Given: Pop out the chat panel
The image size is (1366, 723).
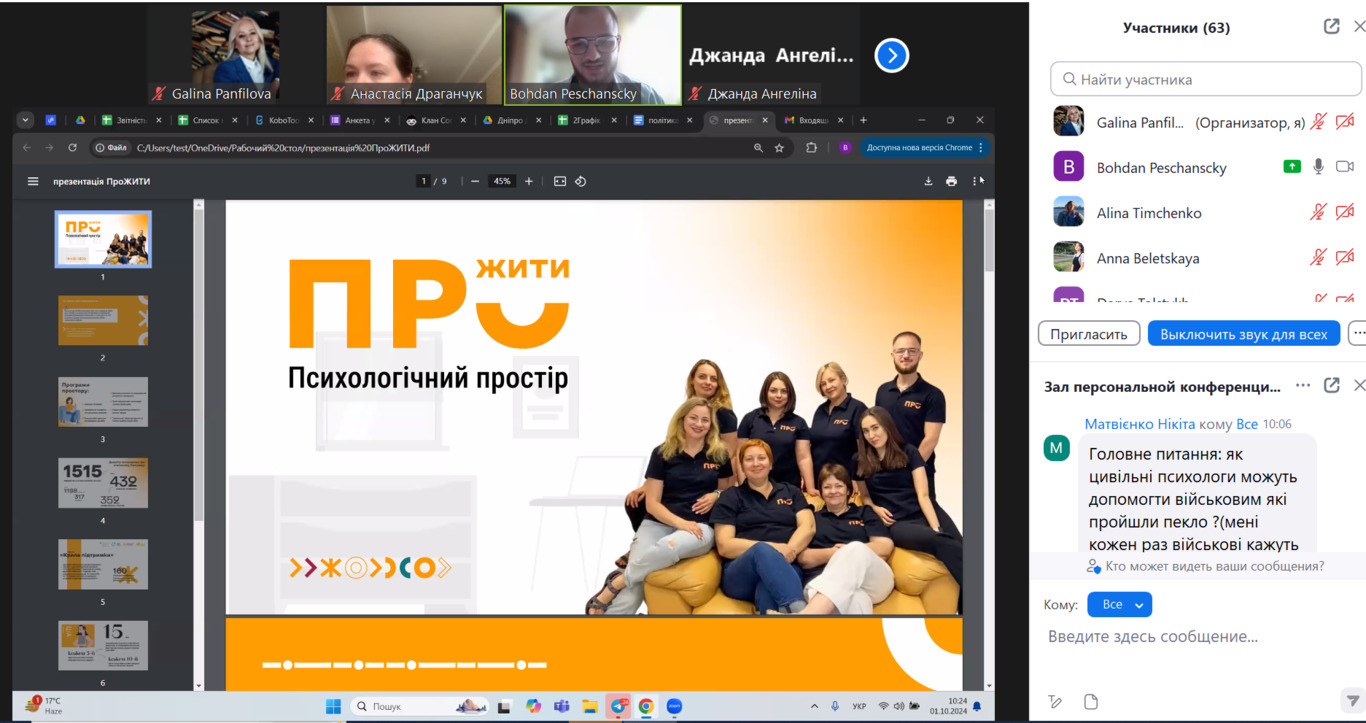Looking at the screenshot, I should click(1331, 385).
